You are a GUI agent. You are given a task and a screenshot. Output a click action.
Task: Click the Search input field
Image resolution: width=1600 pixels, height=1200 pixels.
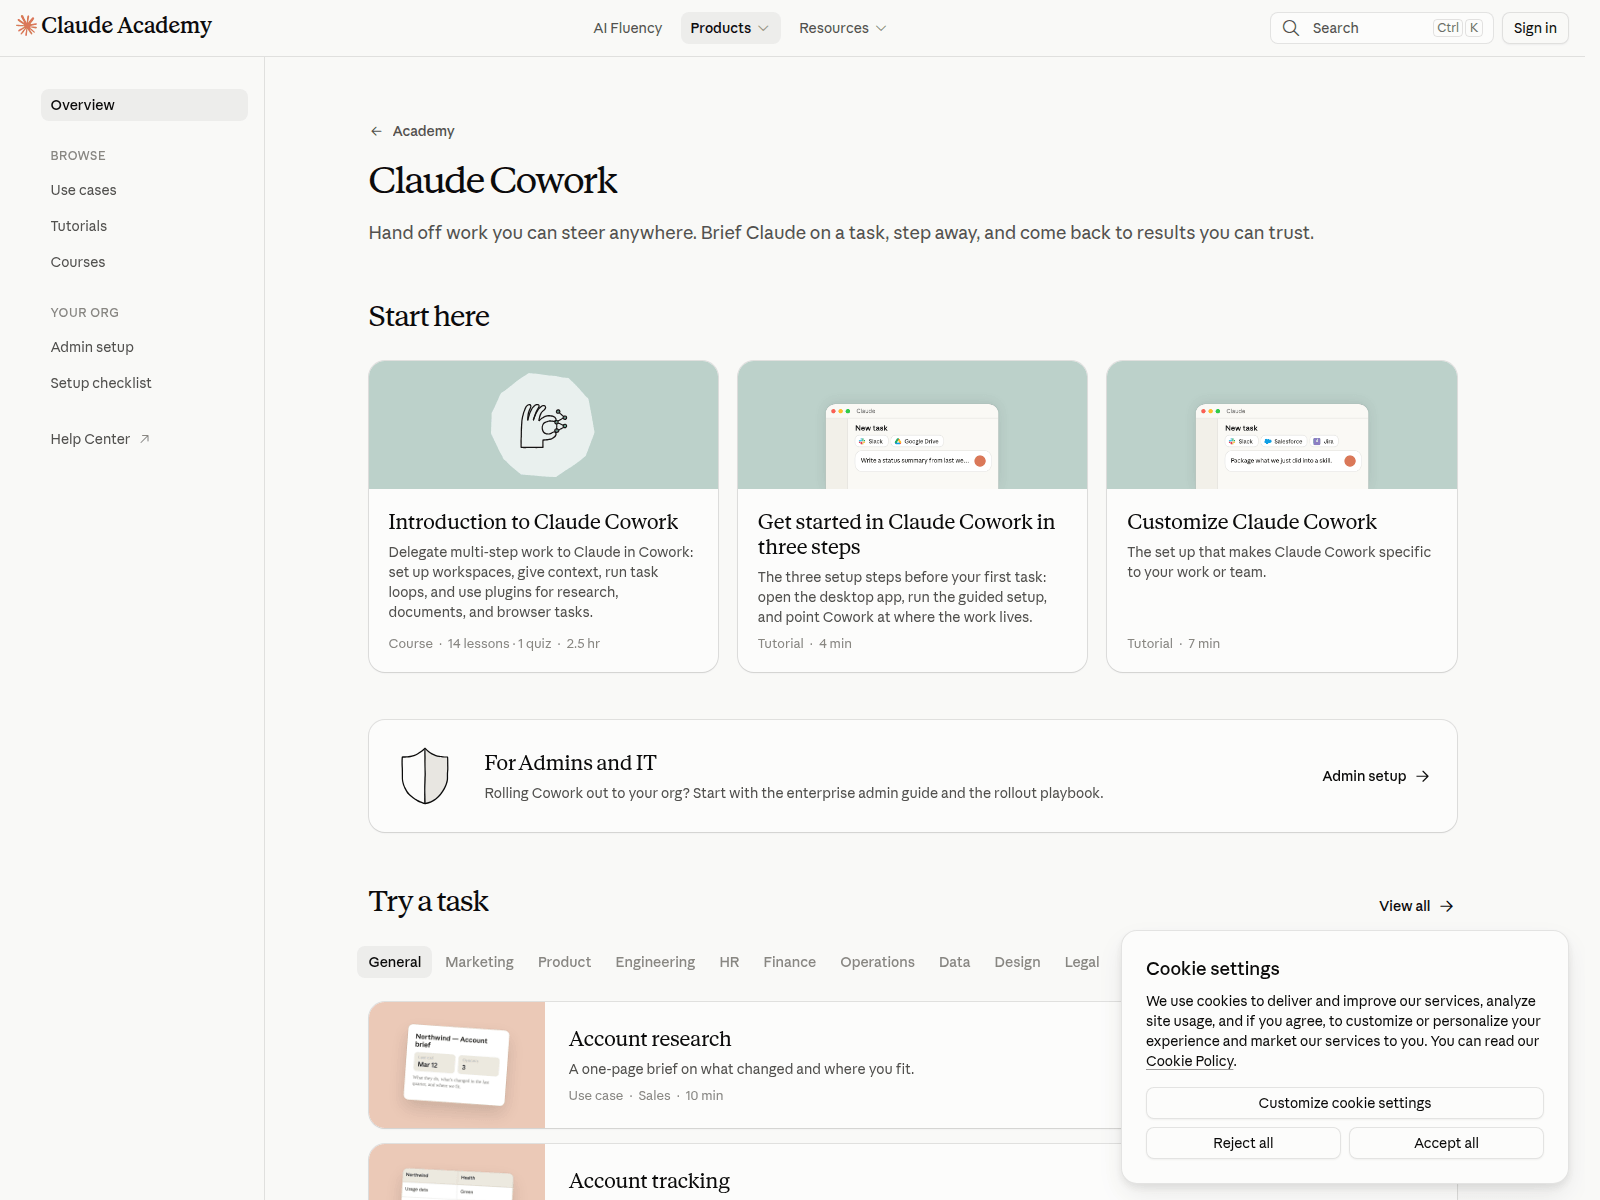coord(1382,28)
